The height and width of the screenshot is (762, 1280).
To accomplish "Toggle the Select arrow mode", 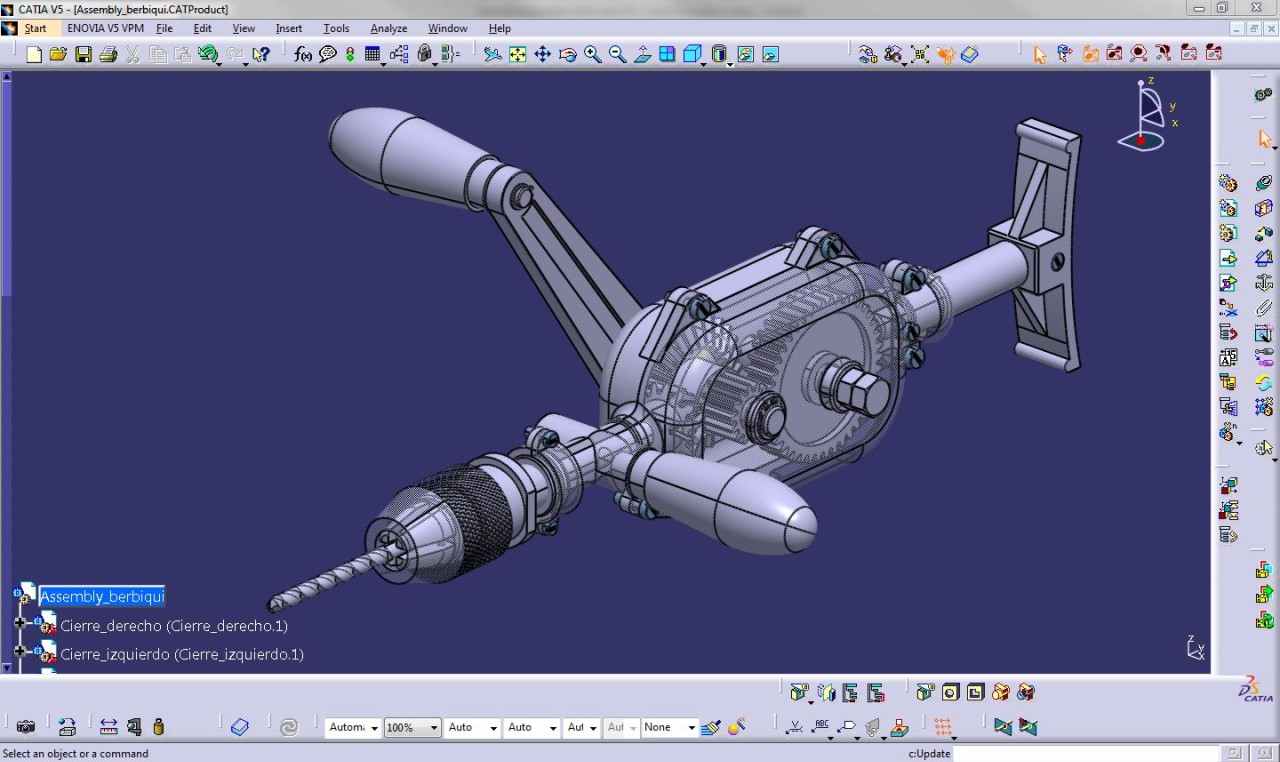I will pyautogui.click(x=1040, y=54).
